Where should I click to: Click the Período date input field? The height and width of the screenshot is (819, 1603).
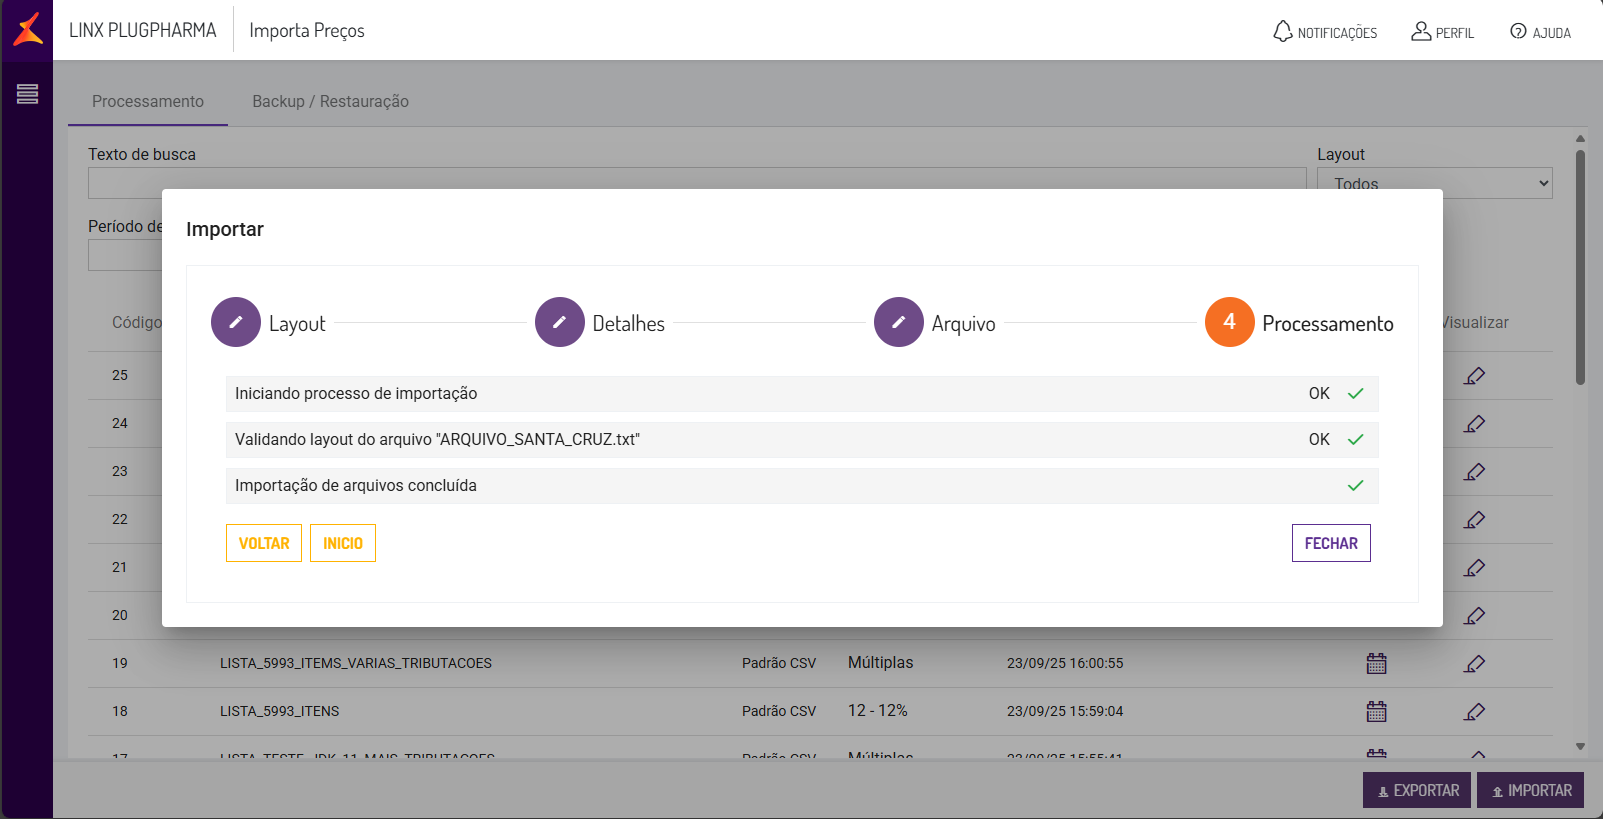(x=125, y=255)
